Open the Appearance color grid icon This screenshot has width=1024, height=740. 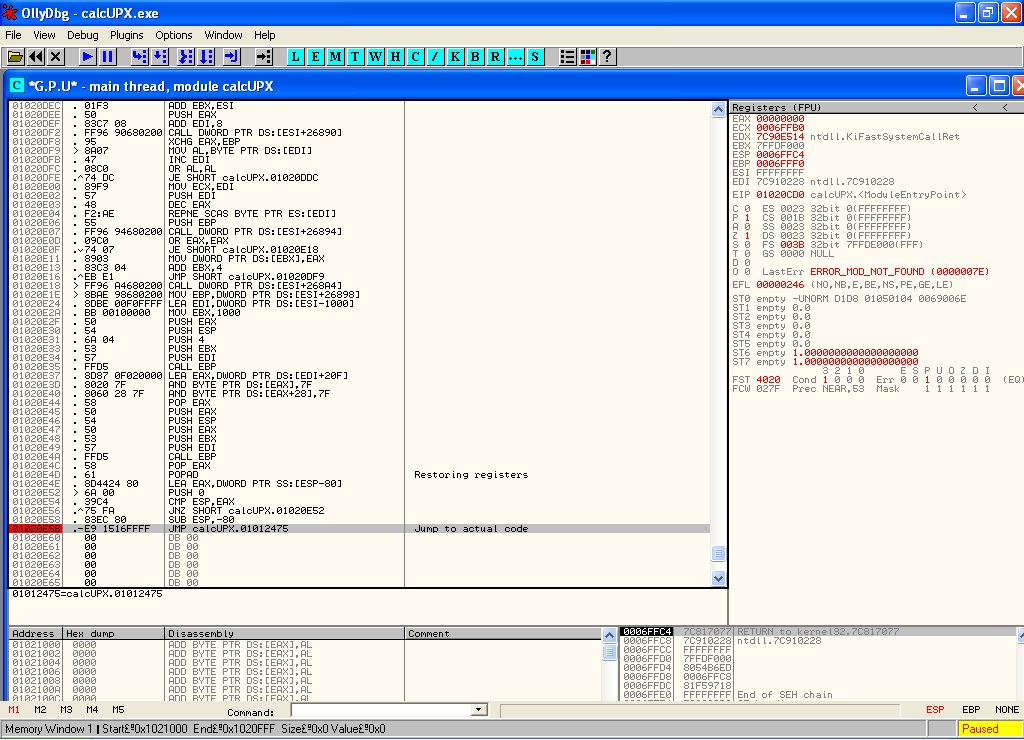coord(587,57)
